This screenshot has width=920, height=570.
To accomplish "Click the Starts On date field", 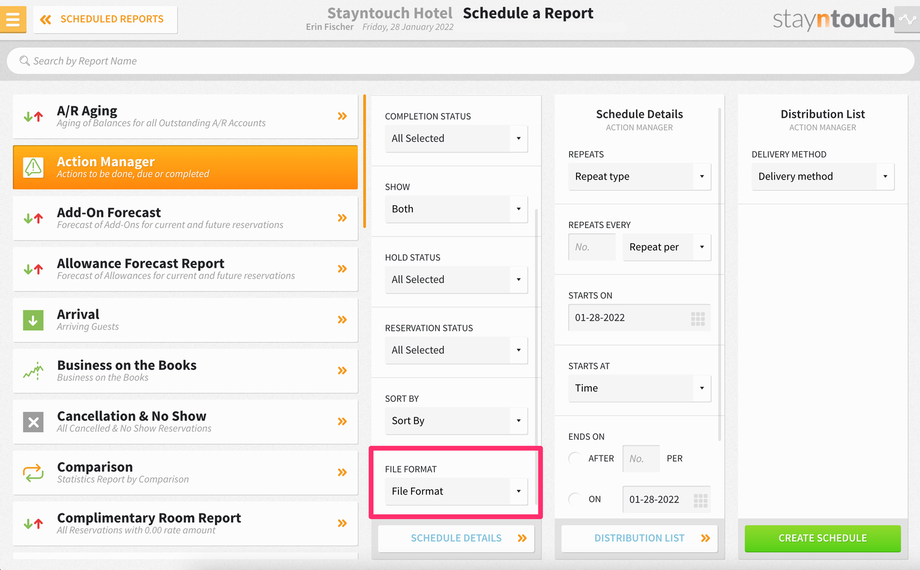I will tap(639, 318).
